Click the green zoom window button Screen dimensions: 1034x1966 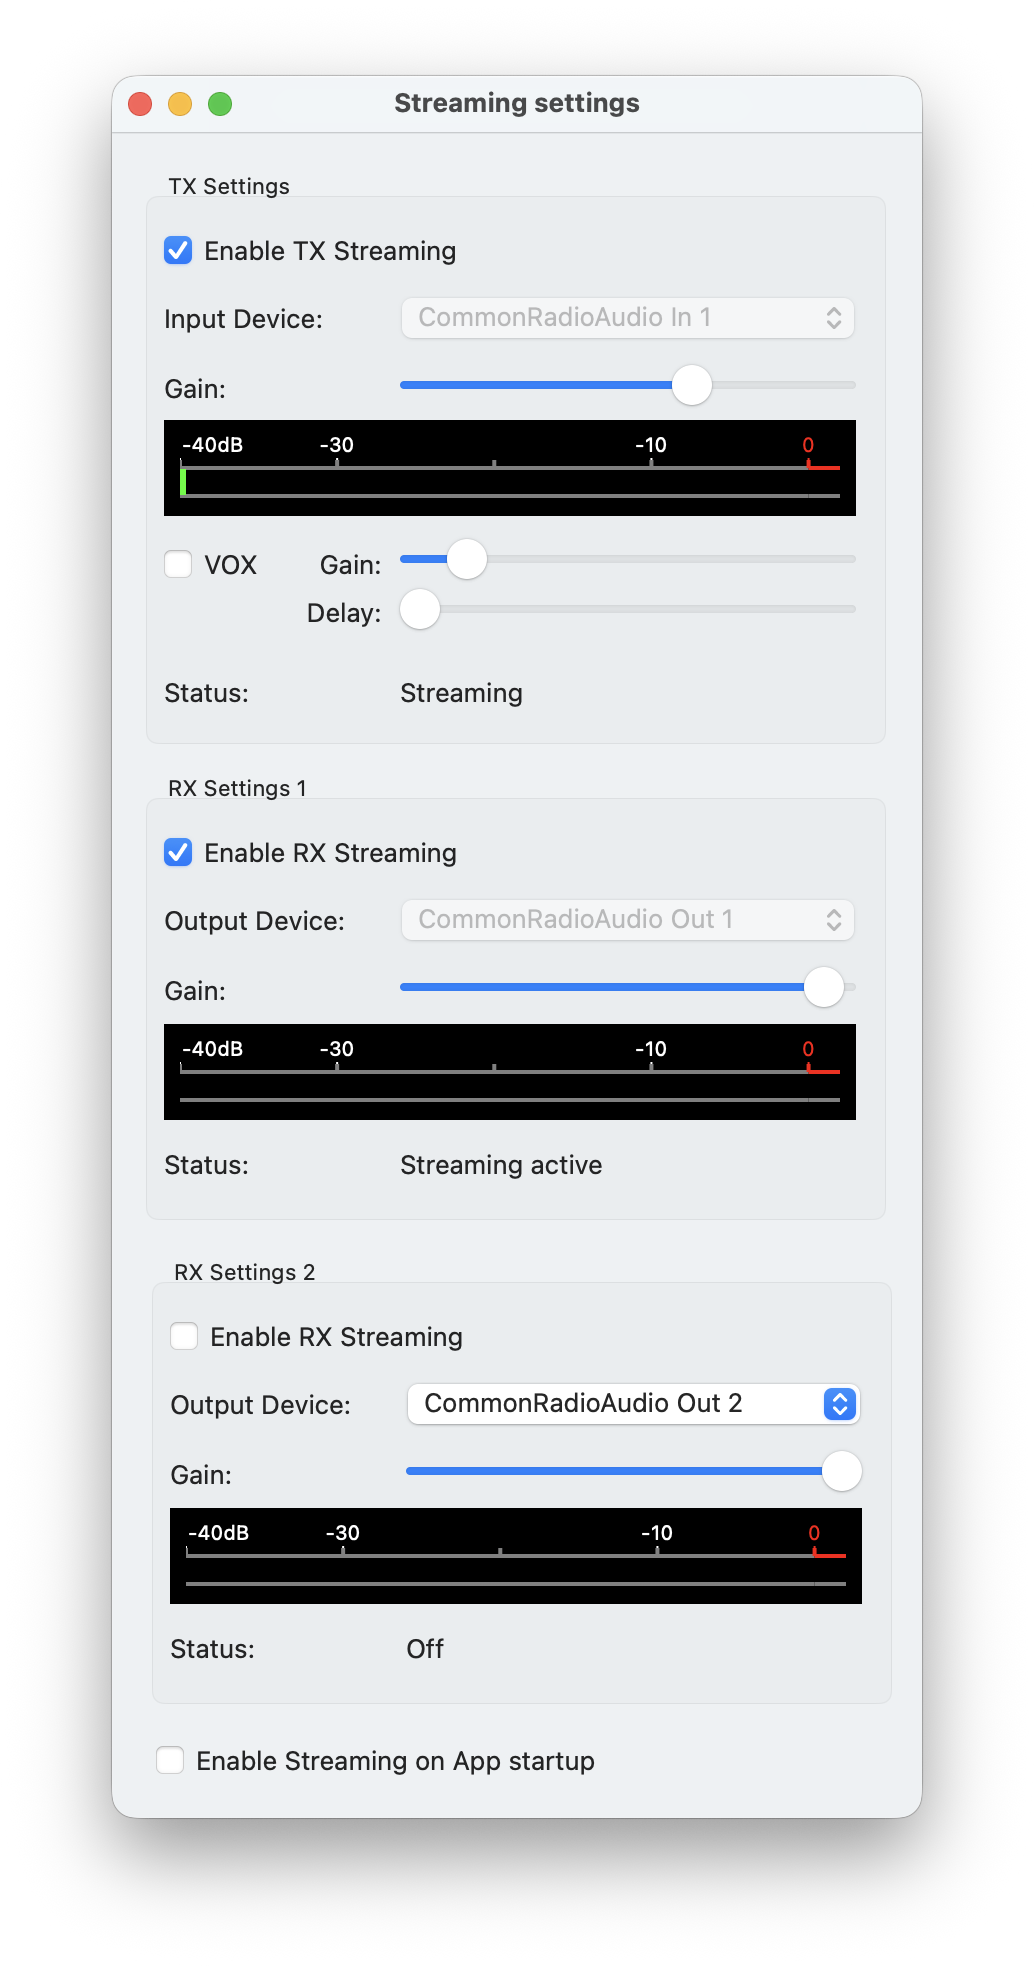point(220,104)
